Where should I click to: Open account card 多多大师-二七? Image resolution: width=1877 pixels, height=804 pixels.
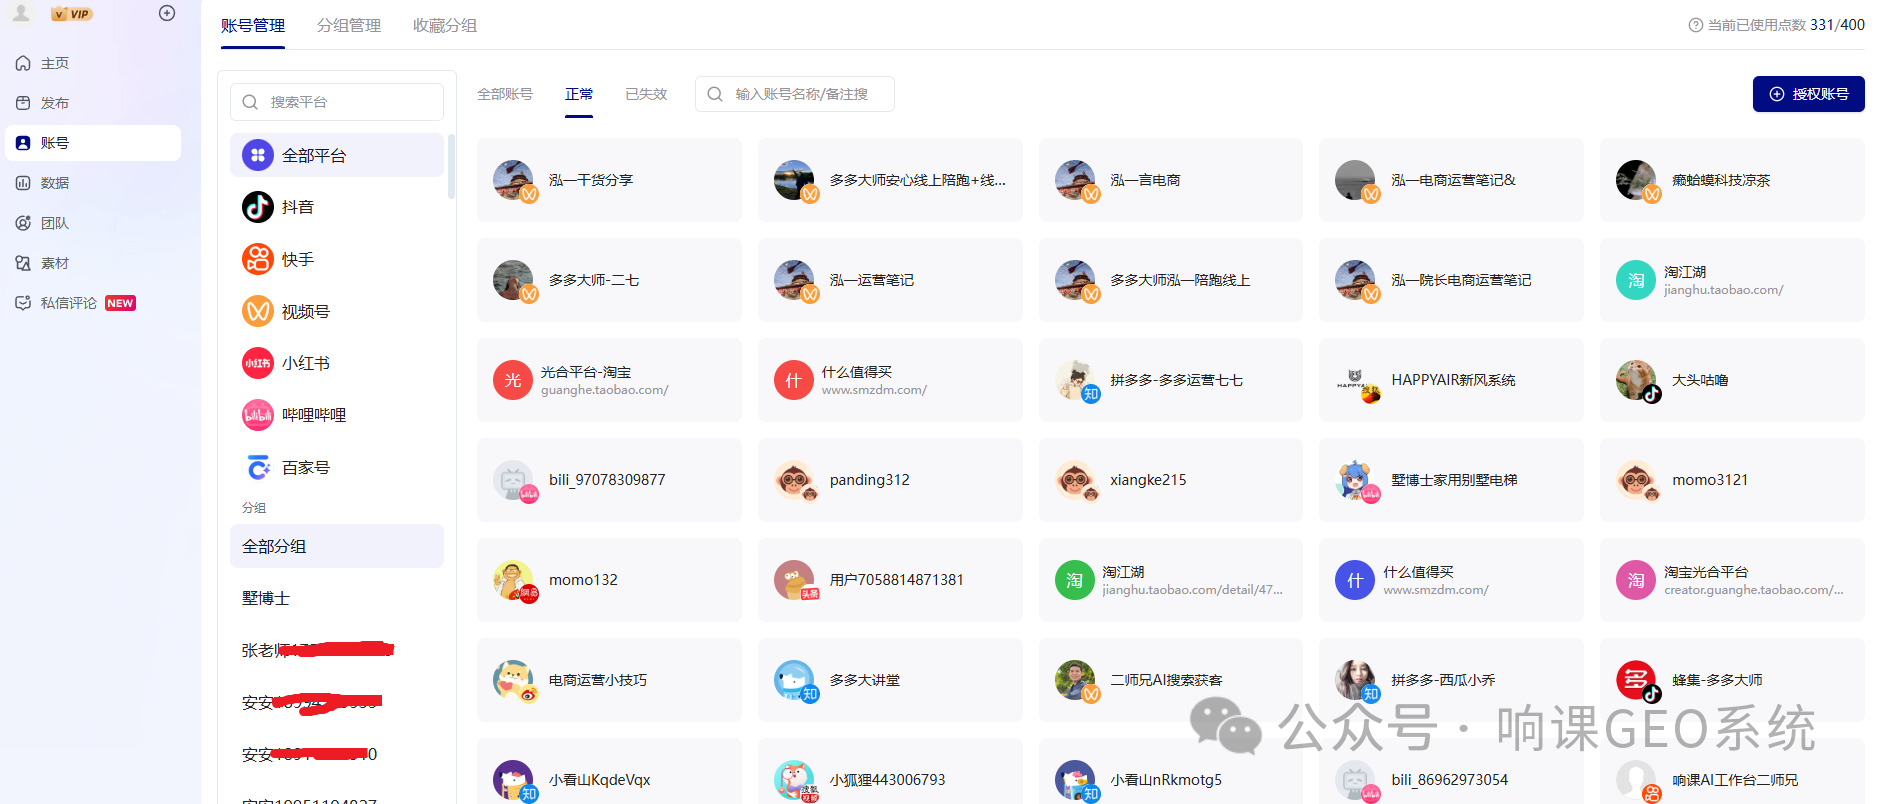(x=609, y=280)
